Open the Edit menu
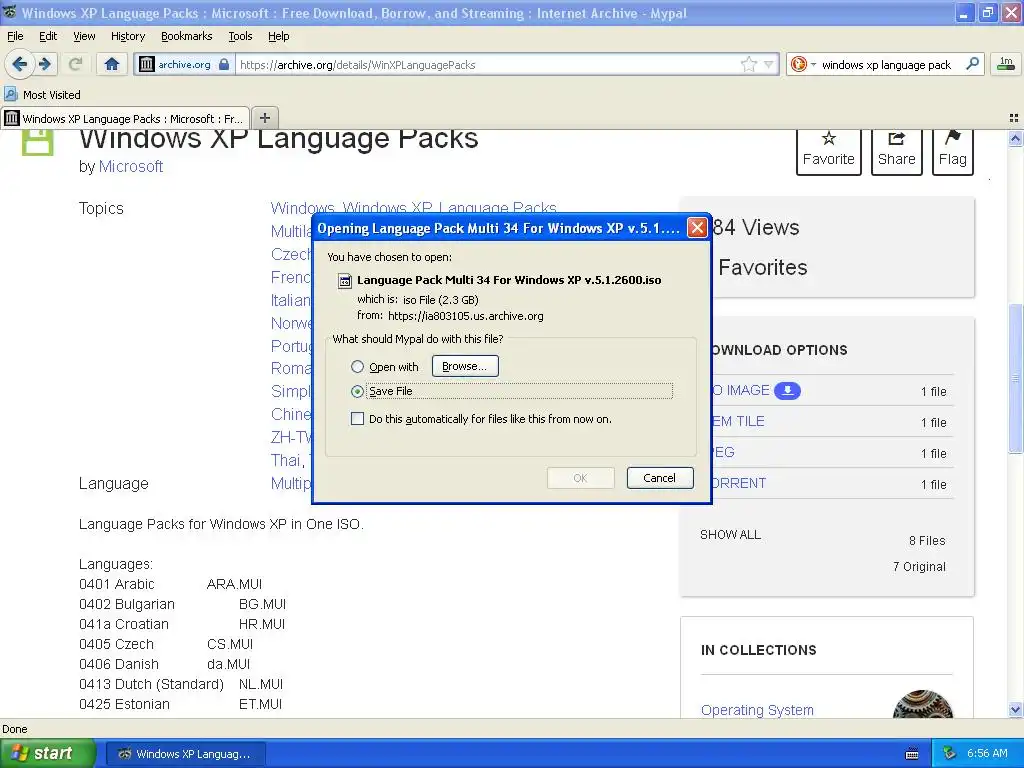This screenshot has height=768, width=1024. (48, 36)
